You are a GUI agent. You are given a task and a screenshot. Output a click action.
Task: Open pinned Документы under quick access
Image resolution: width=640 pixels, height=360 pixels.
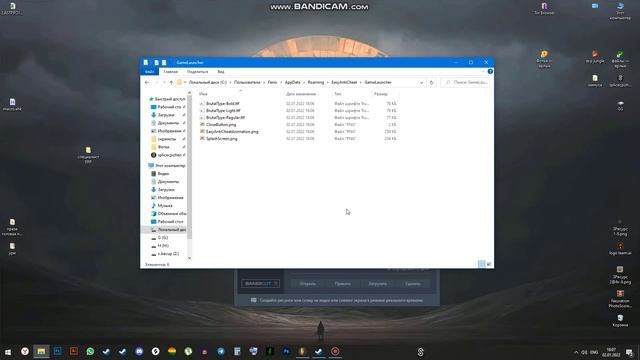(168, 123)
